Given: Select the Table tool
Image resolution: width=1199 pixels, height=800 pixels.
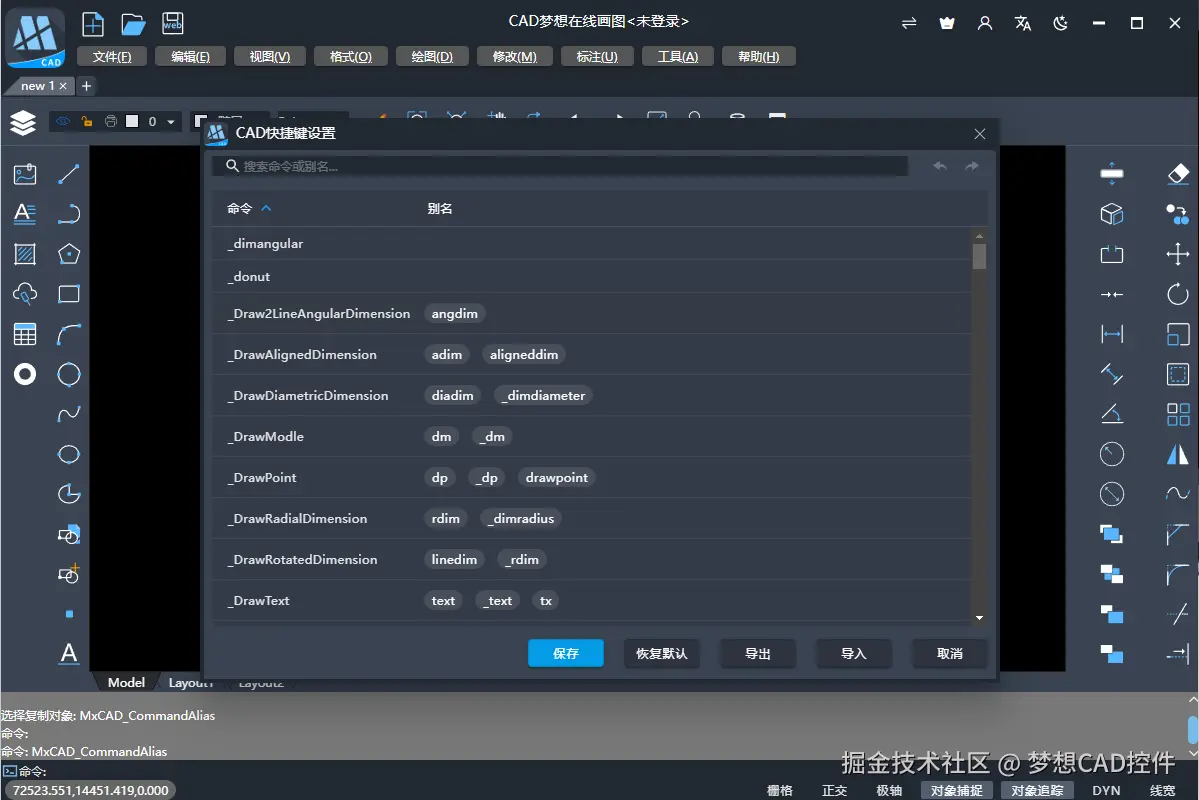Looking at the screenshot, I should point(24,334).
